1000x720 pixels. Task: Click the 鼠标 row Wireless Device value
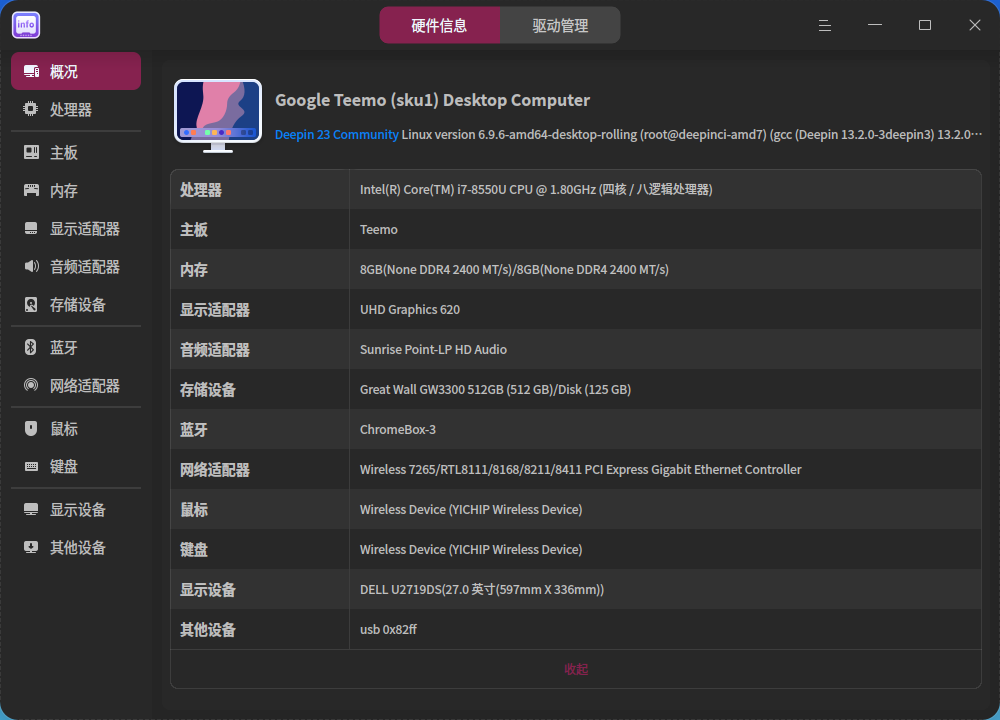pos(471,510)
